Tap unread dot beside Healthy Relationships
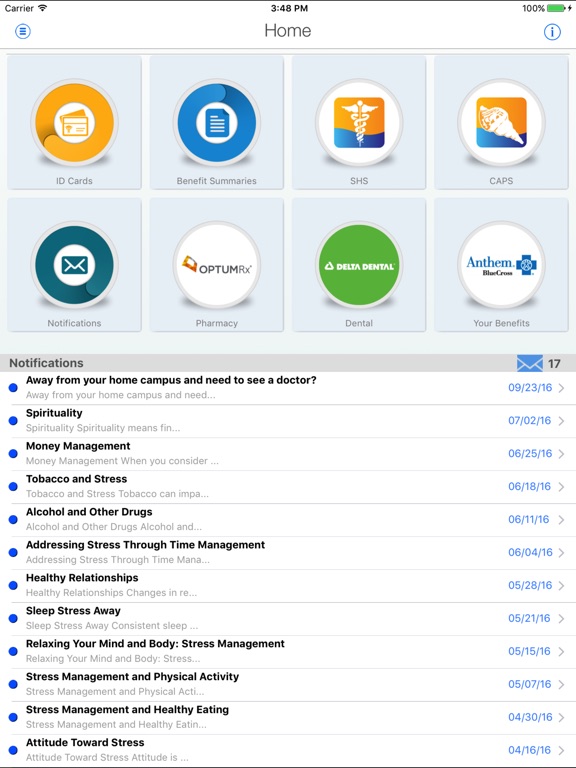 13,585
